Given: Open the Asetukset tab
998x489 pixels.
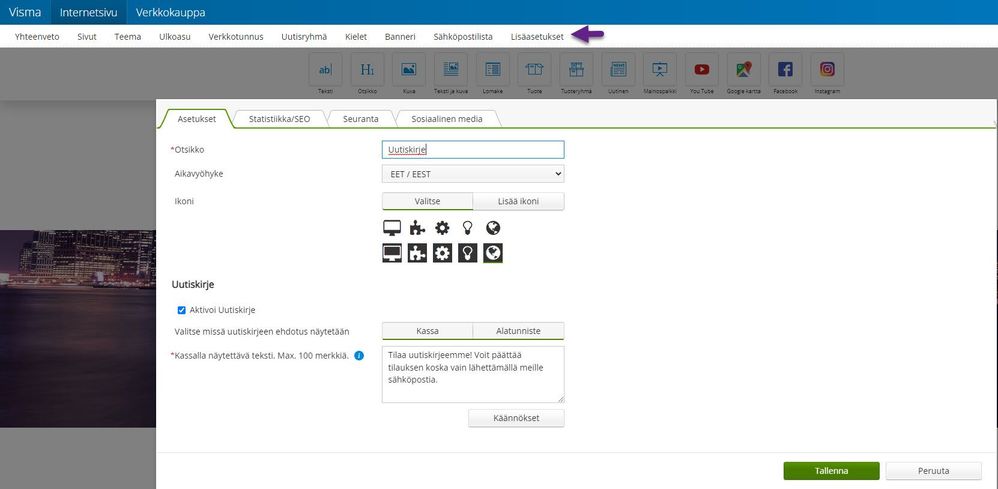Looking at the screenshot, I should tap(197, 118).
